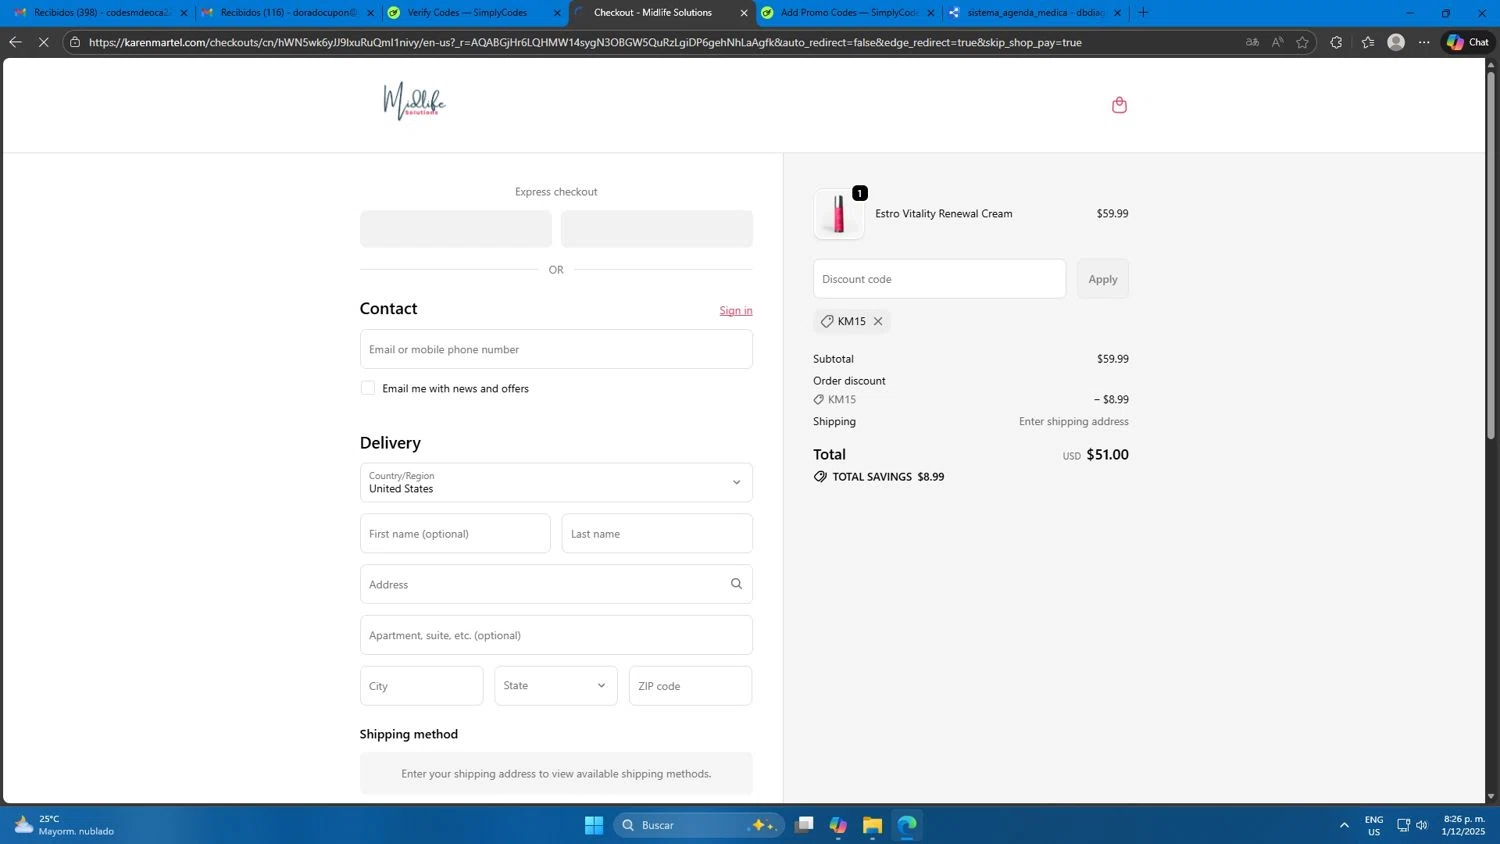
Task: Go back with the browser back arrow
Action: (x=15, y=42)
